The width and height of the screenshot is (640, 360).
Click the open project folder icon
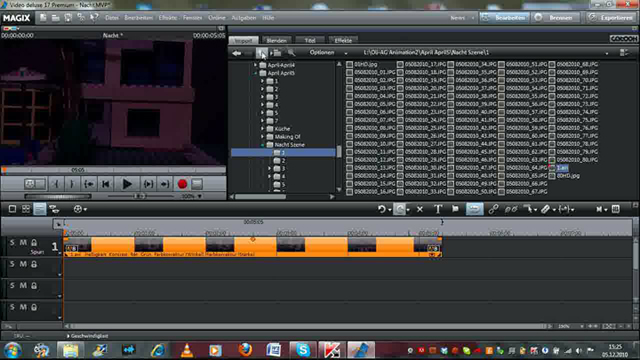56,18
